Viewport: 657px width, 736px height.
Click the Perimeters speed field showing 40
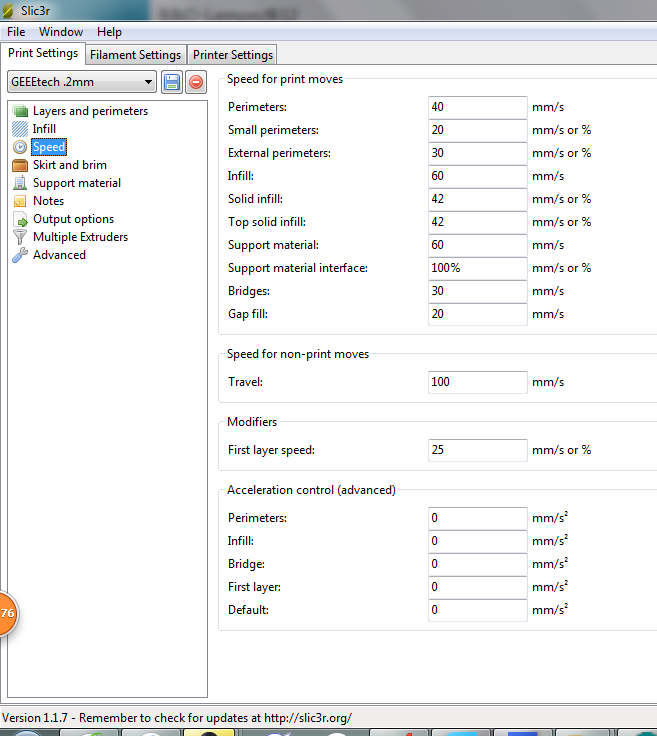[x=478, y=107]
